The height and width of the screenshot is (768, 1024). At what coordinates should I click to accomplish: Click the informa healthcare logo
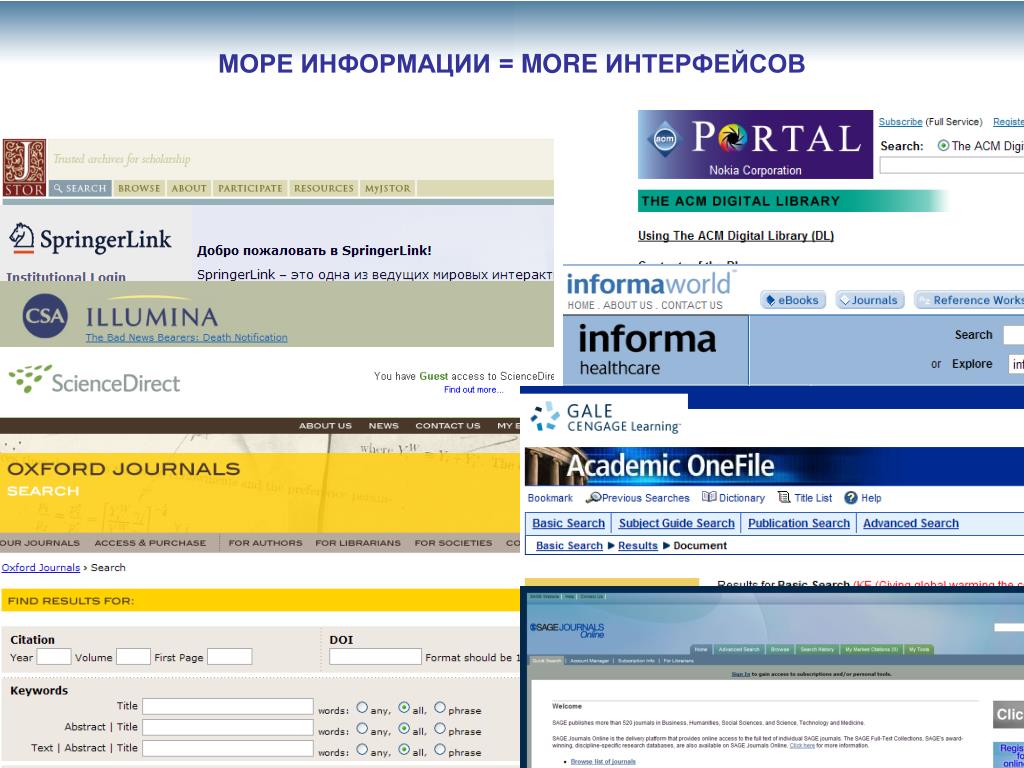tap(647, 350)
